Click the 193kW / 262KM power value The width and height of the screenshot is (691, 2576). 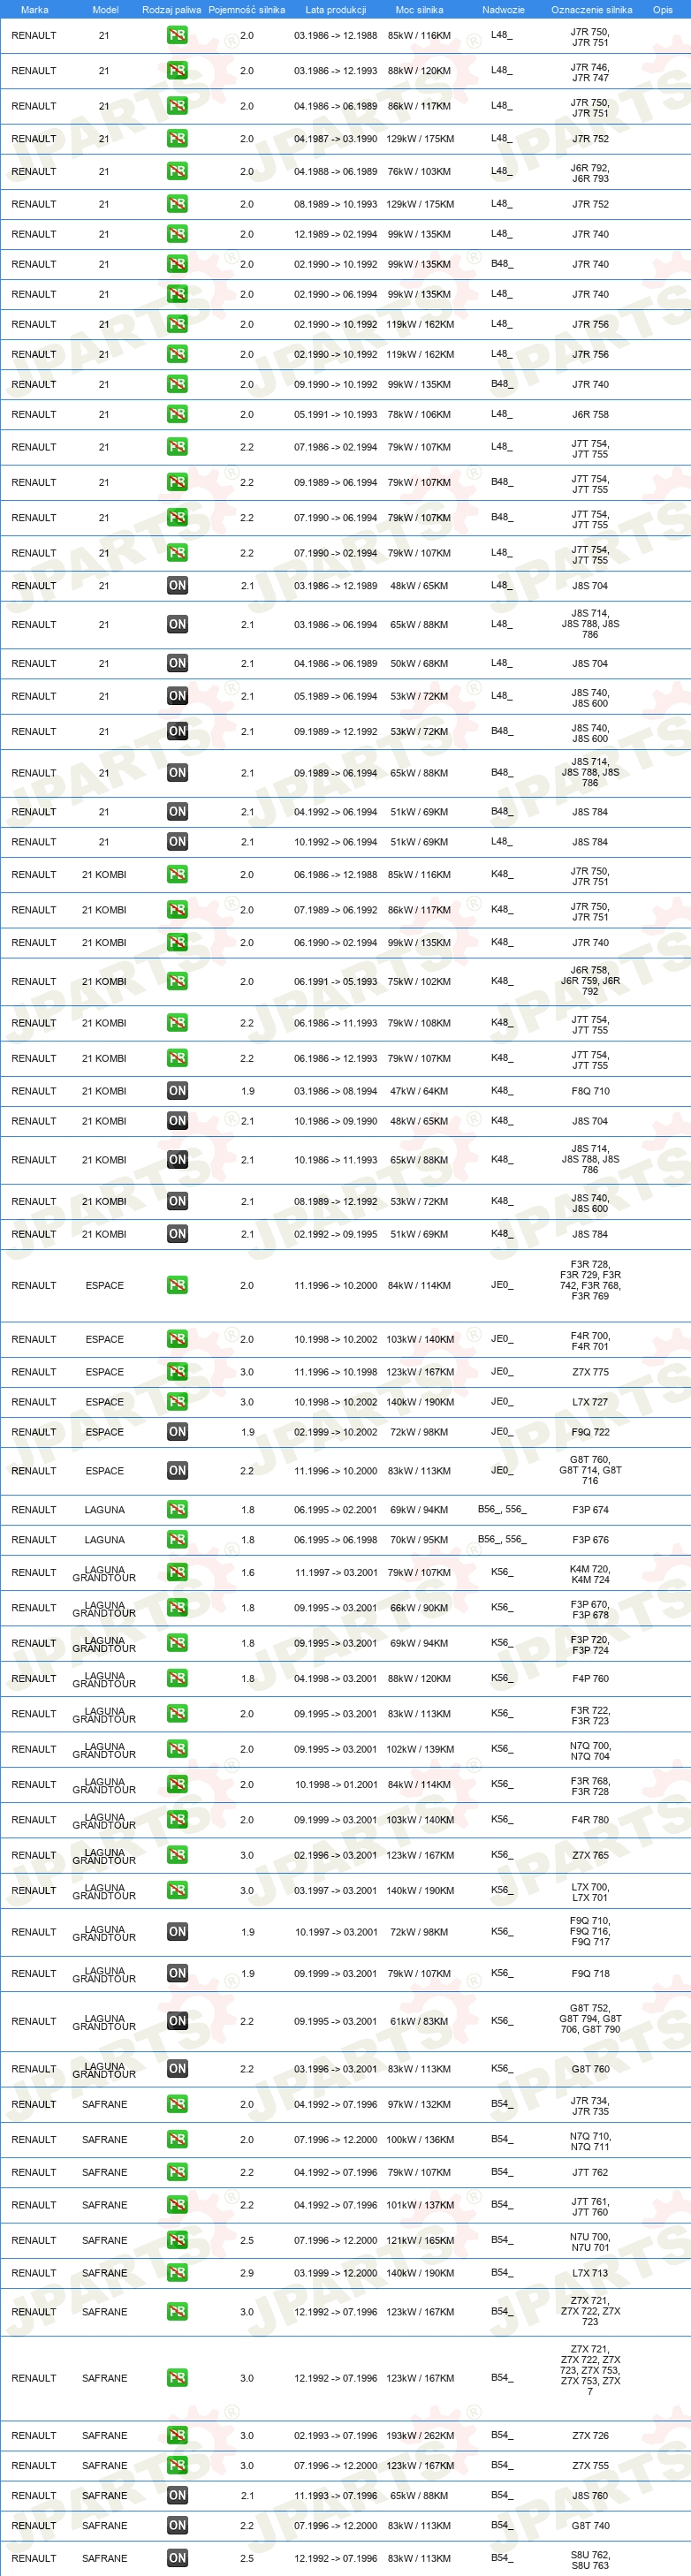pyautogui.click(x=420, y=2435)
